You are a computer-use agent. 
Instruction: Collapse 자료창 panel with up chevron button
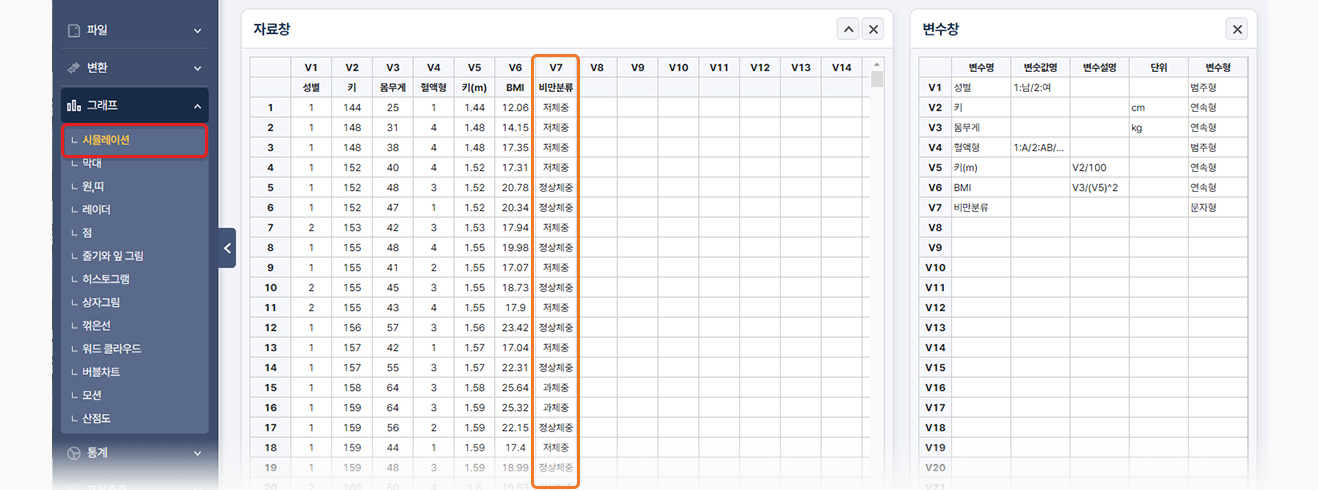[848, 30]
